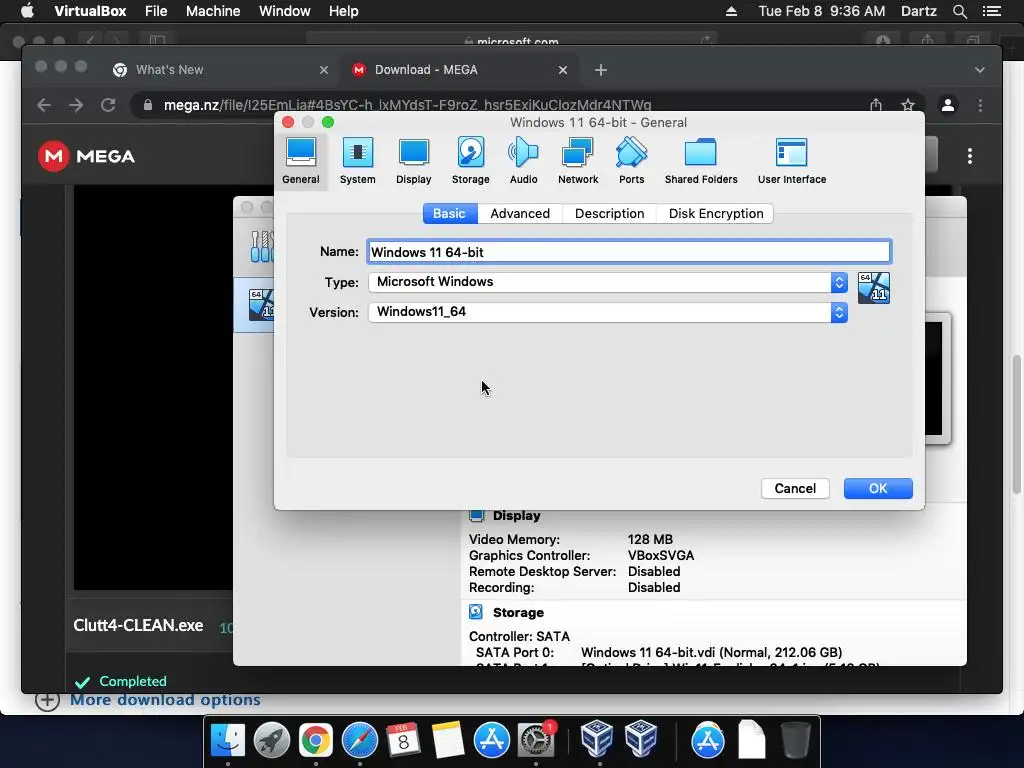Image resolution: width=1024 pixels, height=768 pixels.
Task: Open MEGA page three-dot menu
Action: coord(970,156)
